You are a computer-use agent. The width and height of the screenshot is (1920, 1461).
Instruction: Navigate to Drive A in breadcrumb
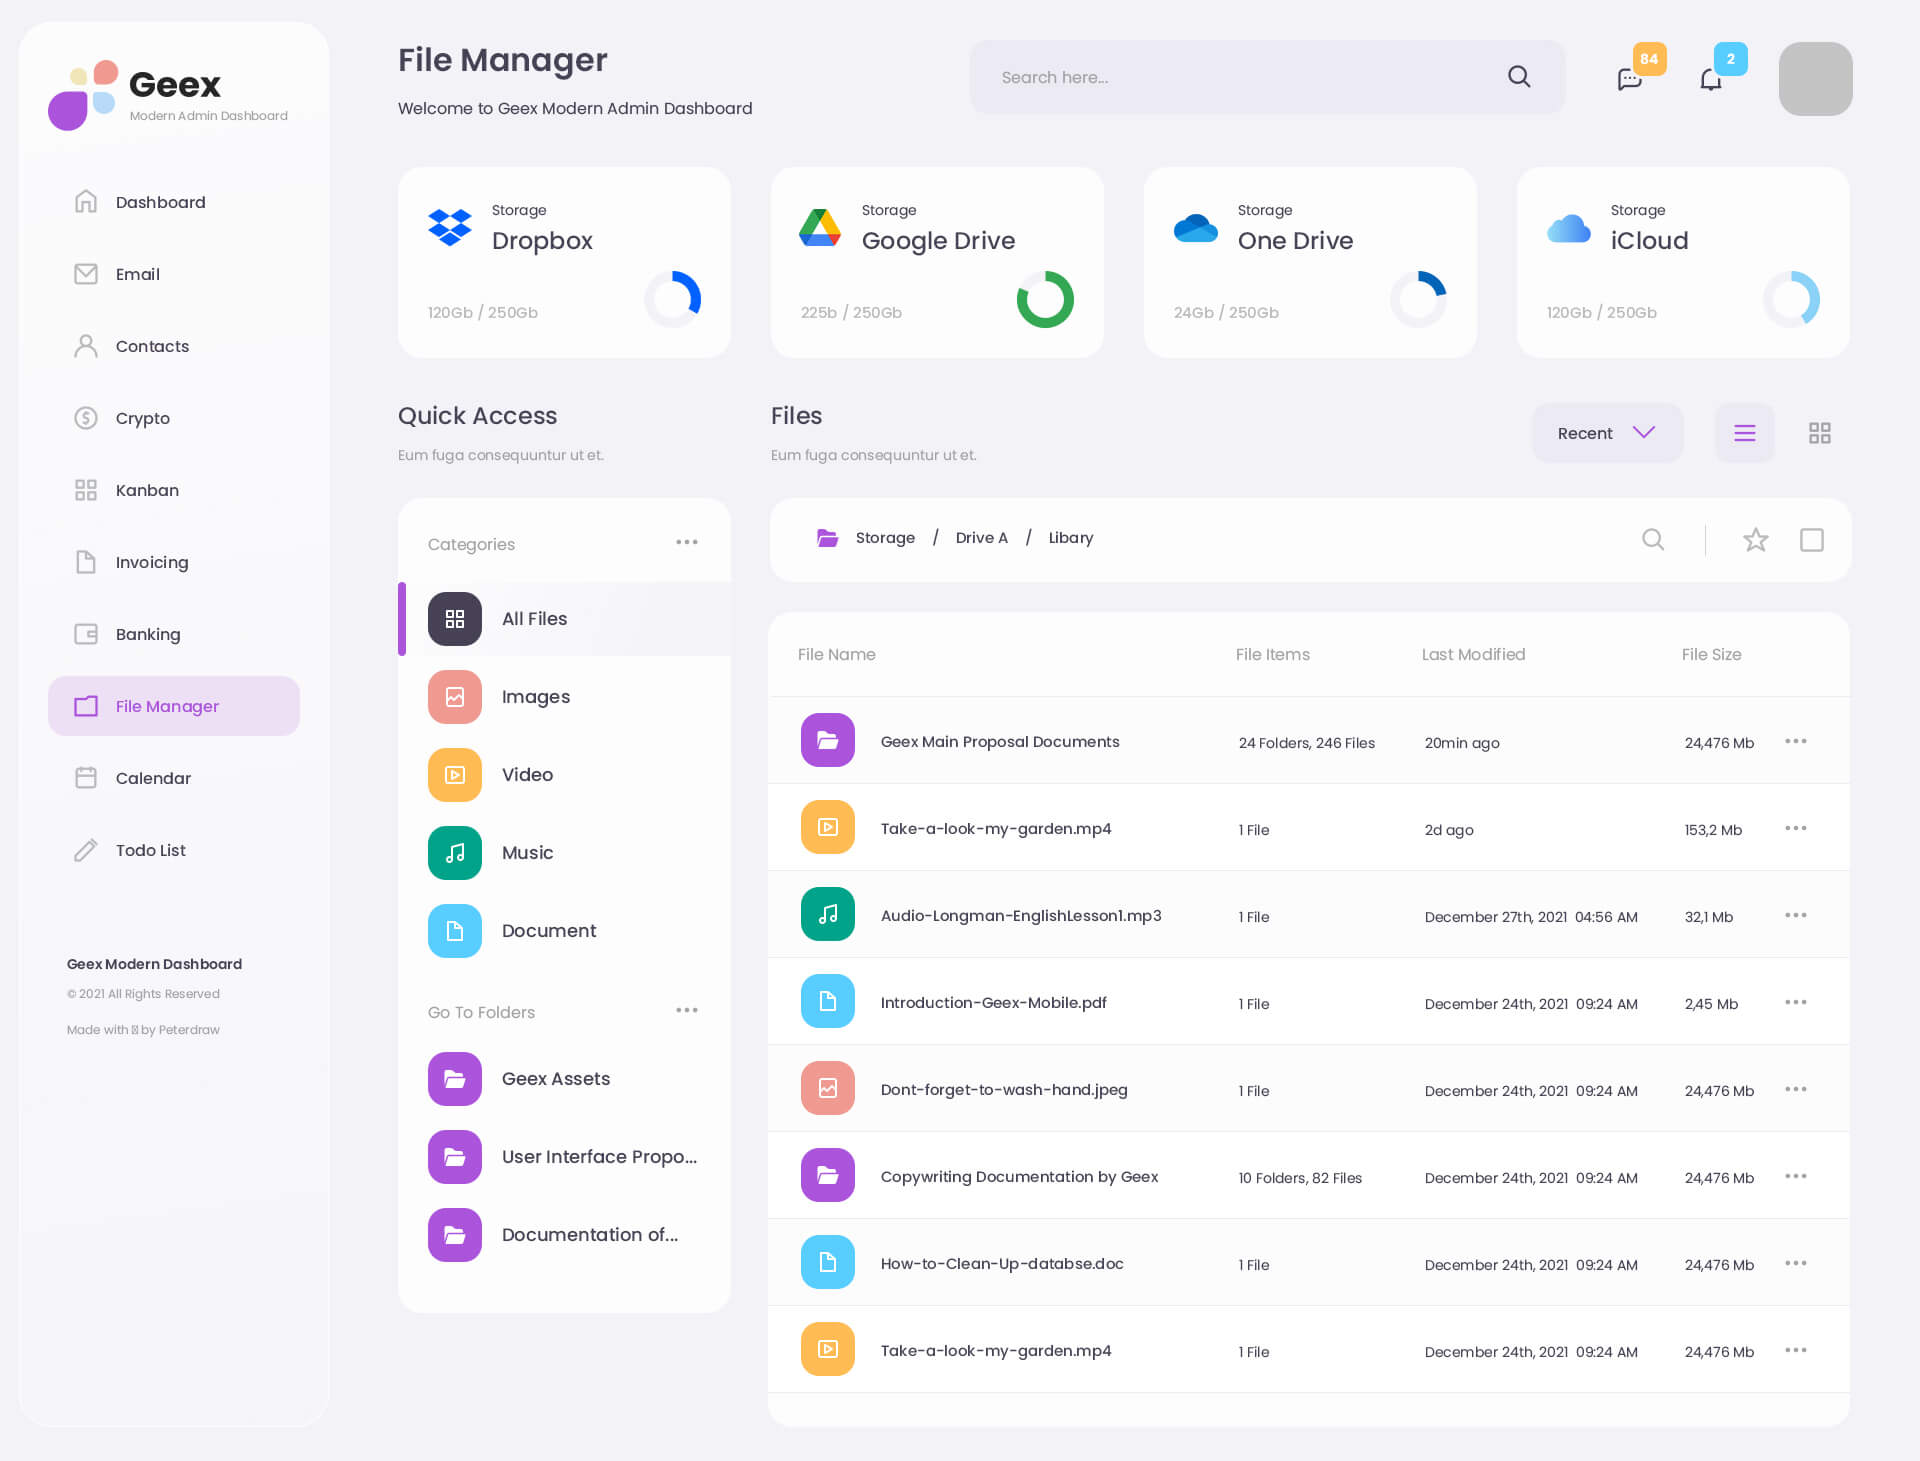981,538
